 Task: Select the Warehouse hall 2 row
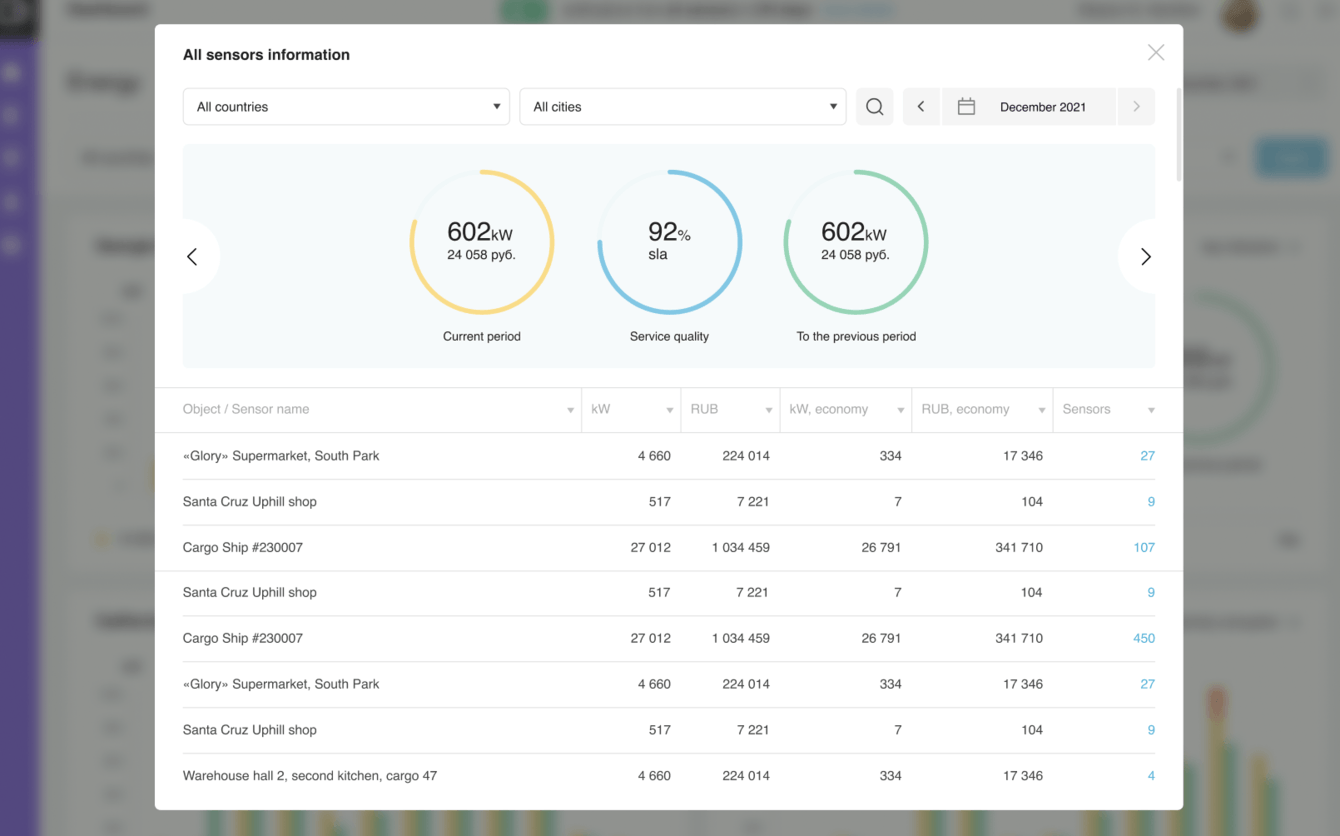point(310,776)
